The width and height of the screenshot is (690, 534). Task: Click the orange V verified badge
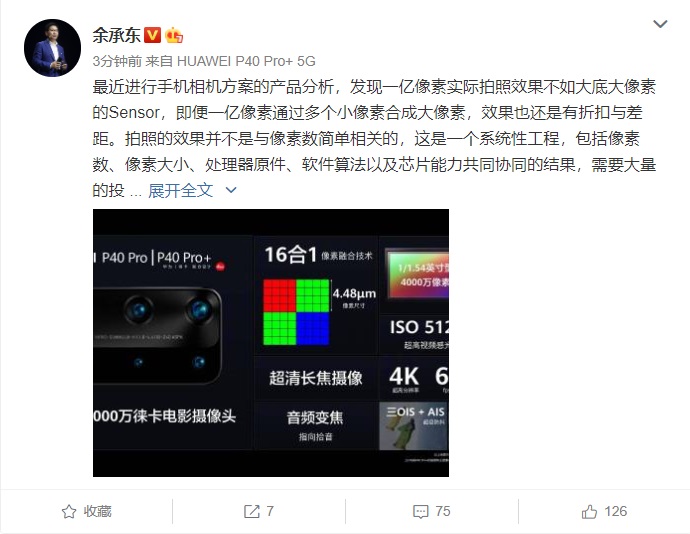tap(153, 35)
